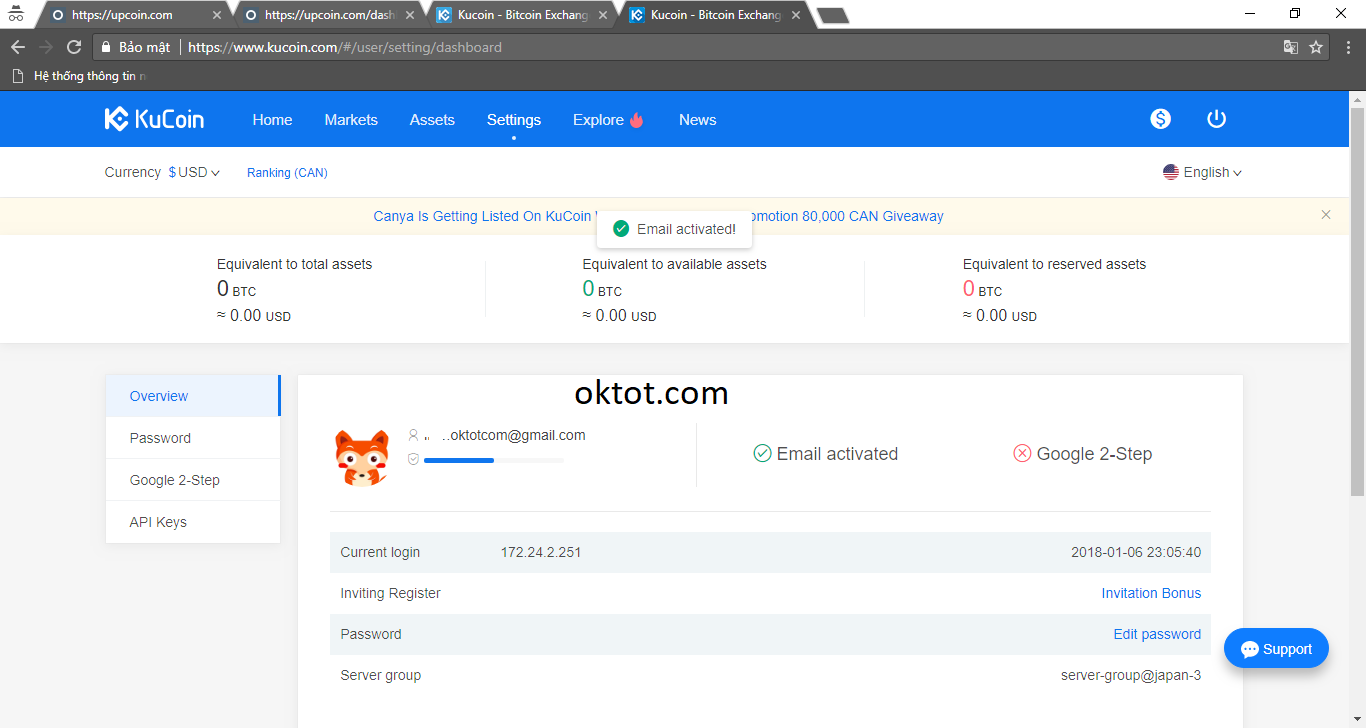Expand the USD currency dropdown

194,172
